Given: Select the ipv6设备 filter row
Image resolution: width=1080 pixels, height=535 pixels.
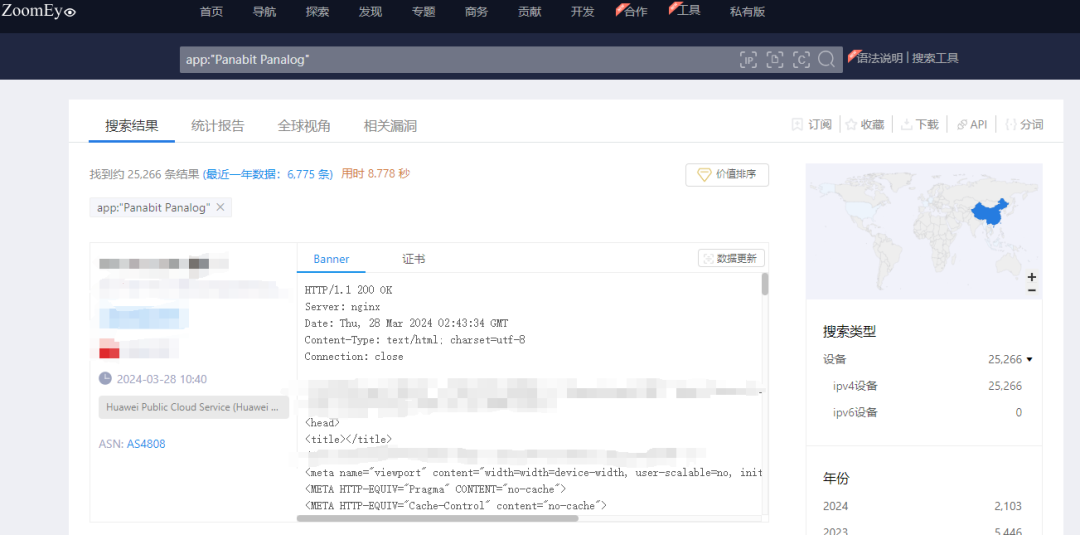Looking at the screenshot, I should tap(927, 412).
